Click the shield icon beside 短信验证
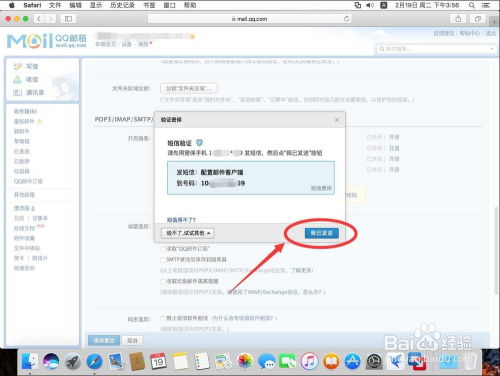Viewport: 500px width, 376px height. (199, 143)
